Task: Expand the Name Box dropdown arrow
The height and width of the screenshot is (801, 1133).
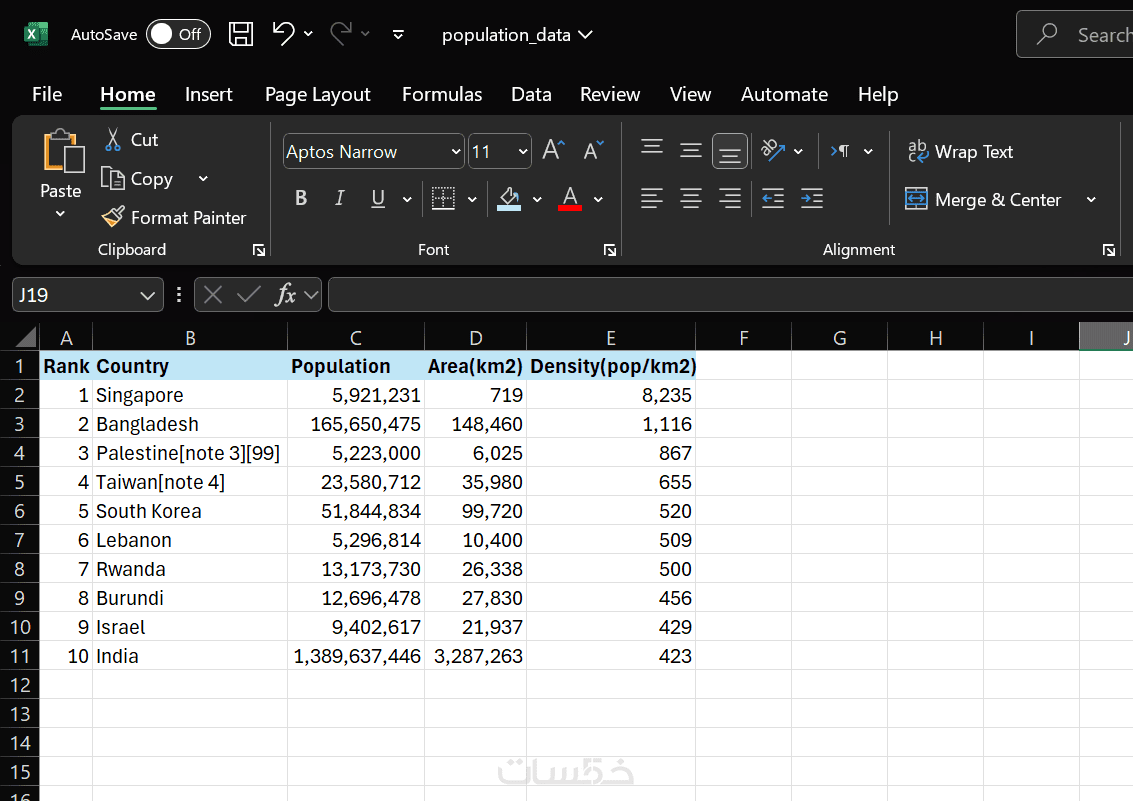Action: tap(147, 295)
